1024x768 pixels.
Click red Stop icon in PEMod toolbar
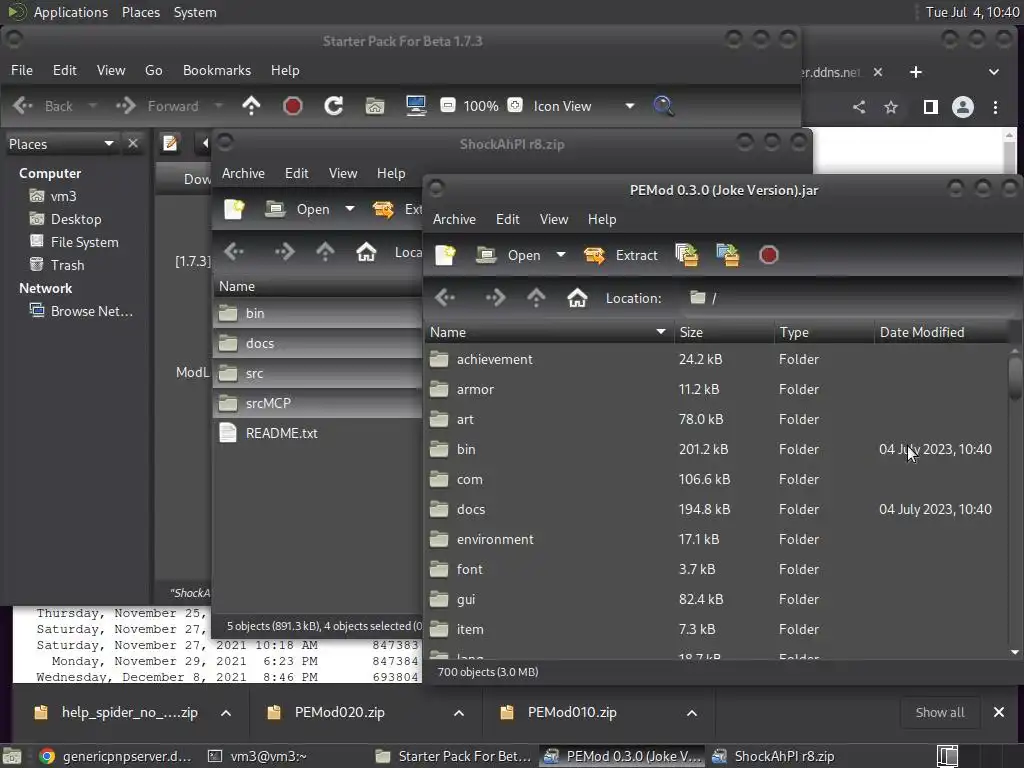pyautogui.click(x=769, y=255)
